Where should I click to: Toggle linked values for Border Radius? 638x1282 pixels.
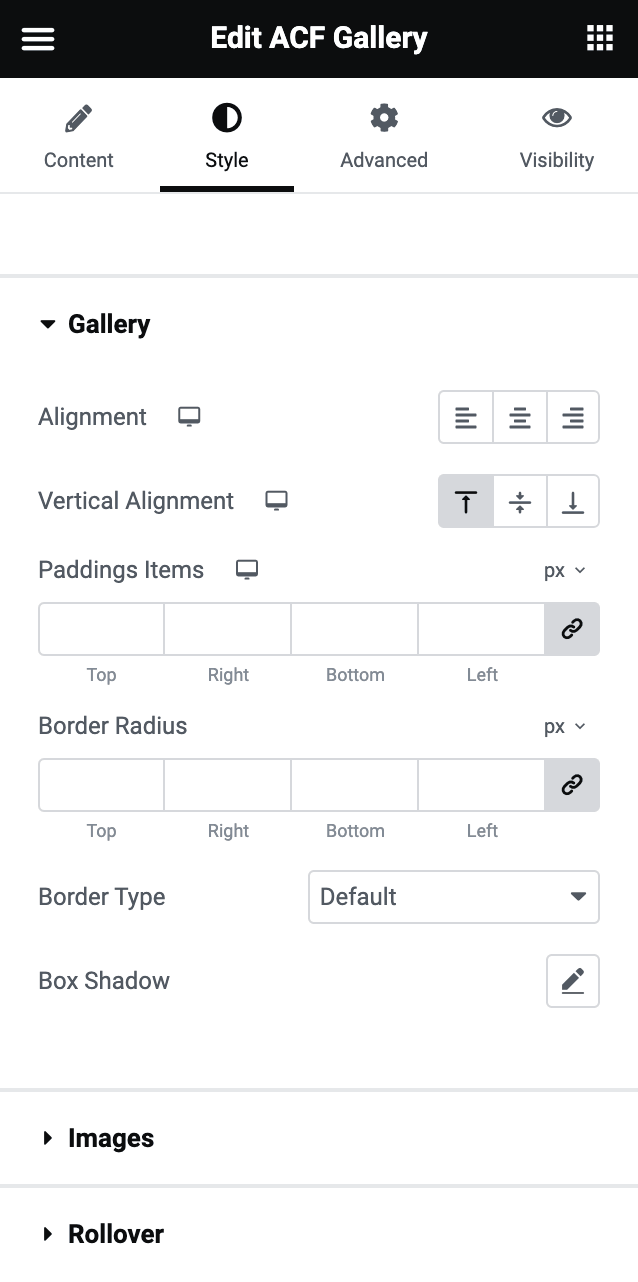[x=572, y=785]
